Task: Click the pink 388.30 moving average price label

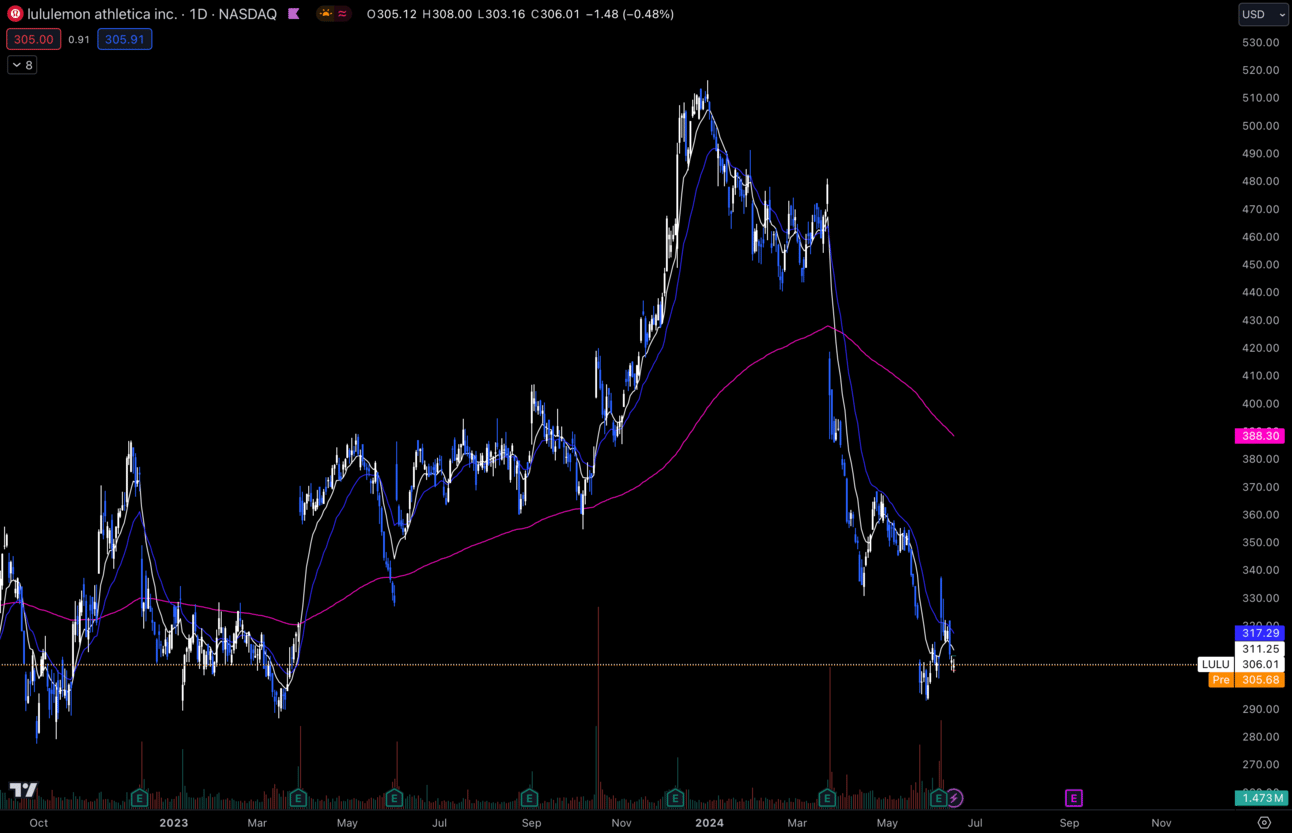Action: click(x=1260, y=436)
